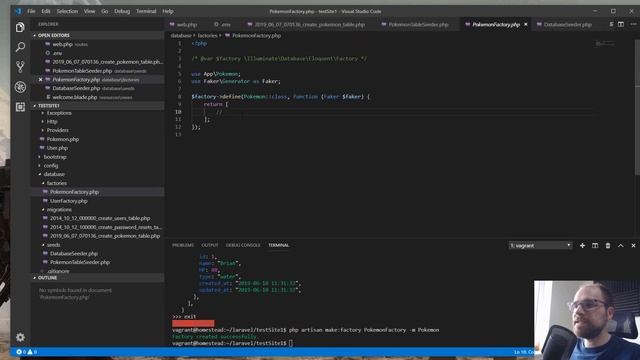This screenshot has width=640, height=360.
Task: Collapse the seeds folder
Action: 53,245
